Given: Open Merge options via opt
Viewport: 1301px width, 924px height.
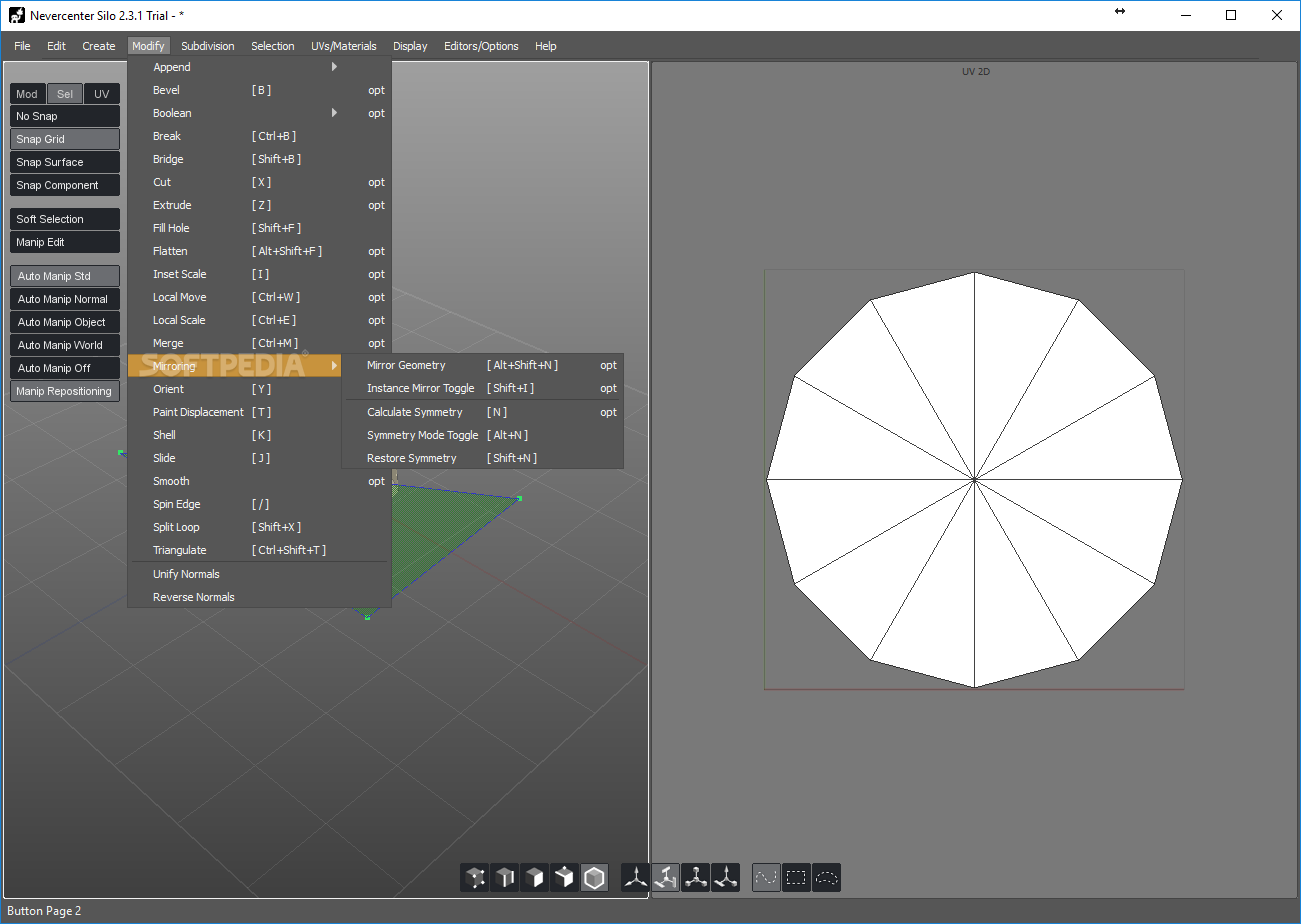Looking at the screenshot, I should [376, 343].
